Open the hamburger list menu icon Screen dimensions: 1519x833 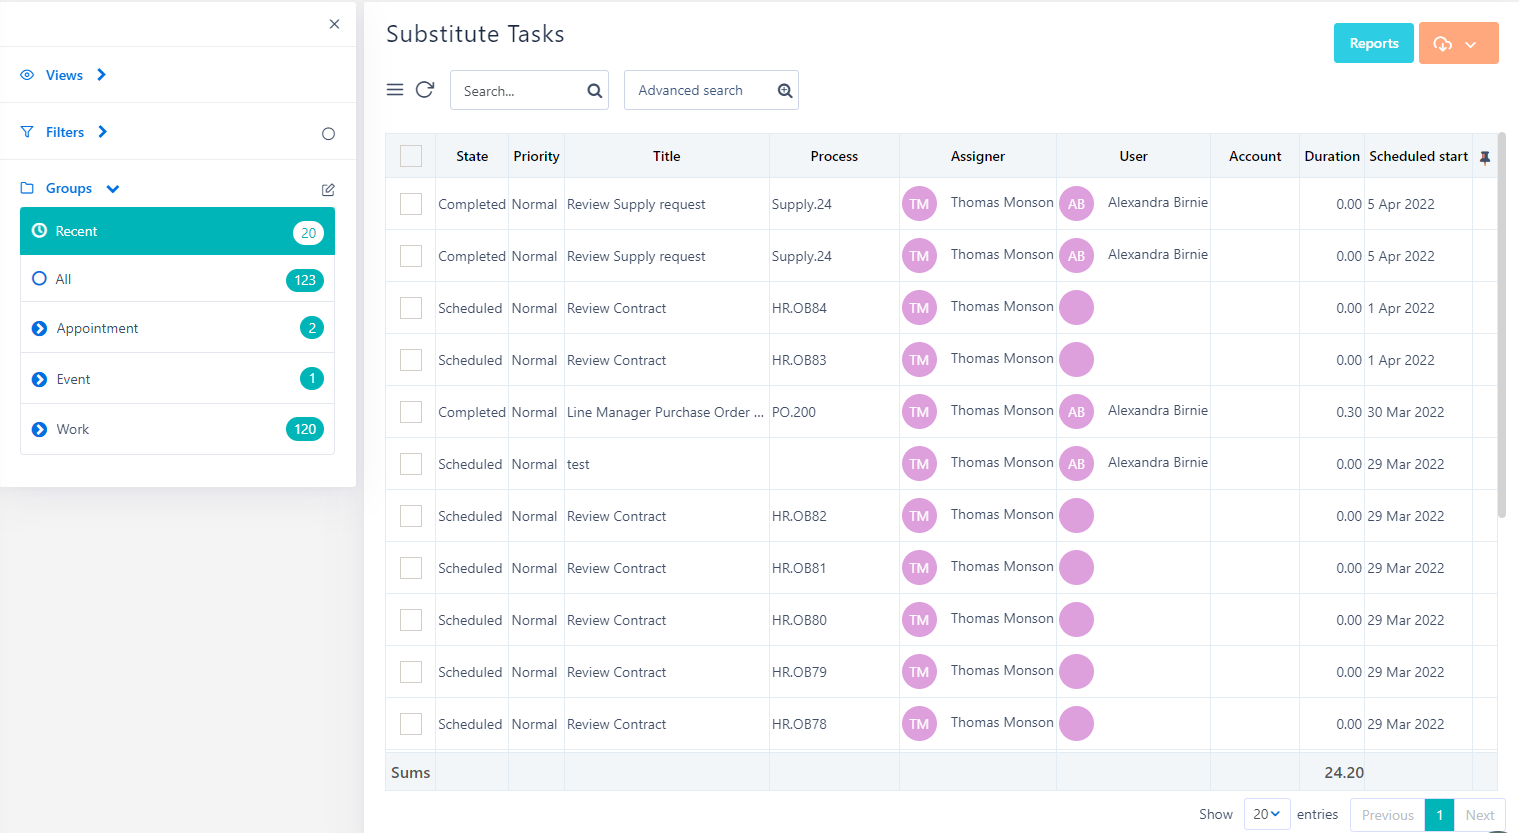click(x=395, y=90)
